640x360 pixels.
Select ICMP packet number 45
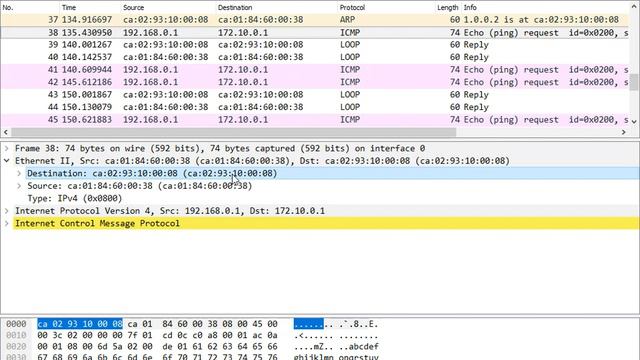coord(314,120)
